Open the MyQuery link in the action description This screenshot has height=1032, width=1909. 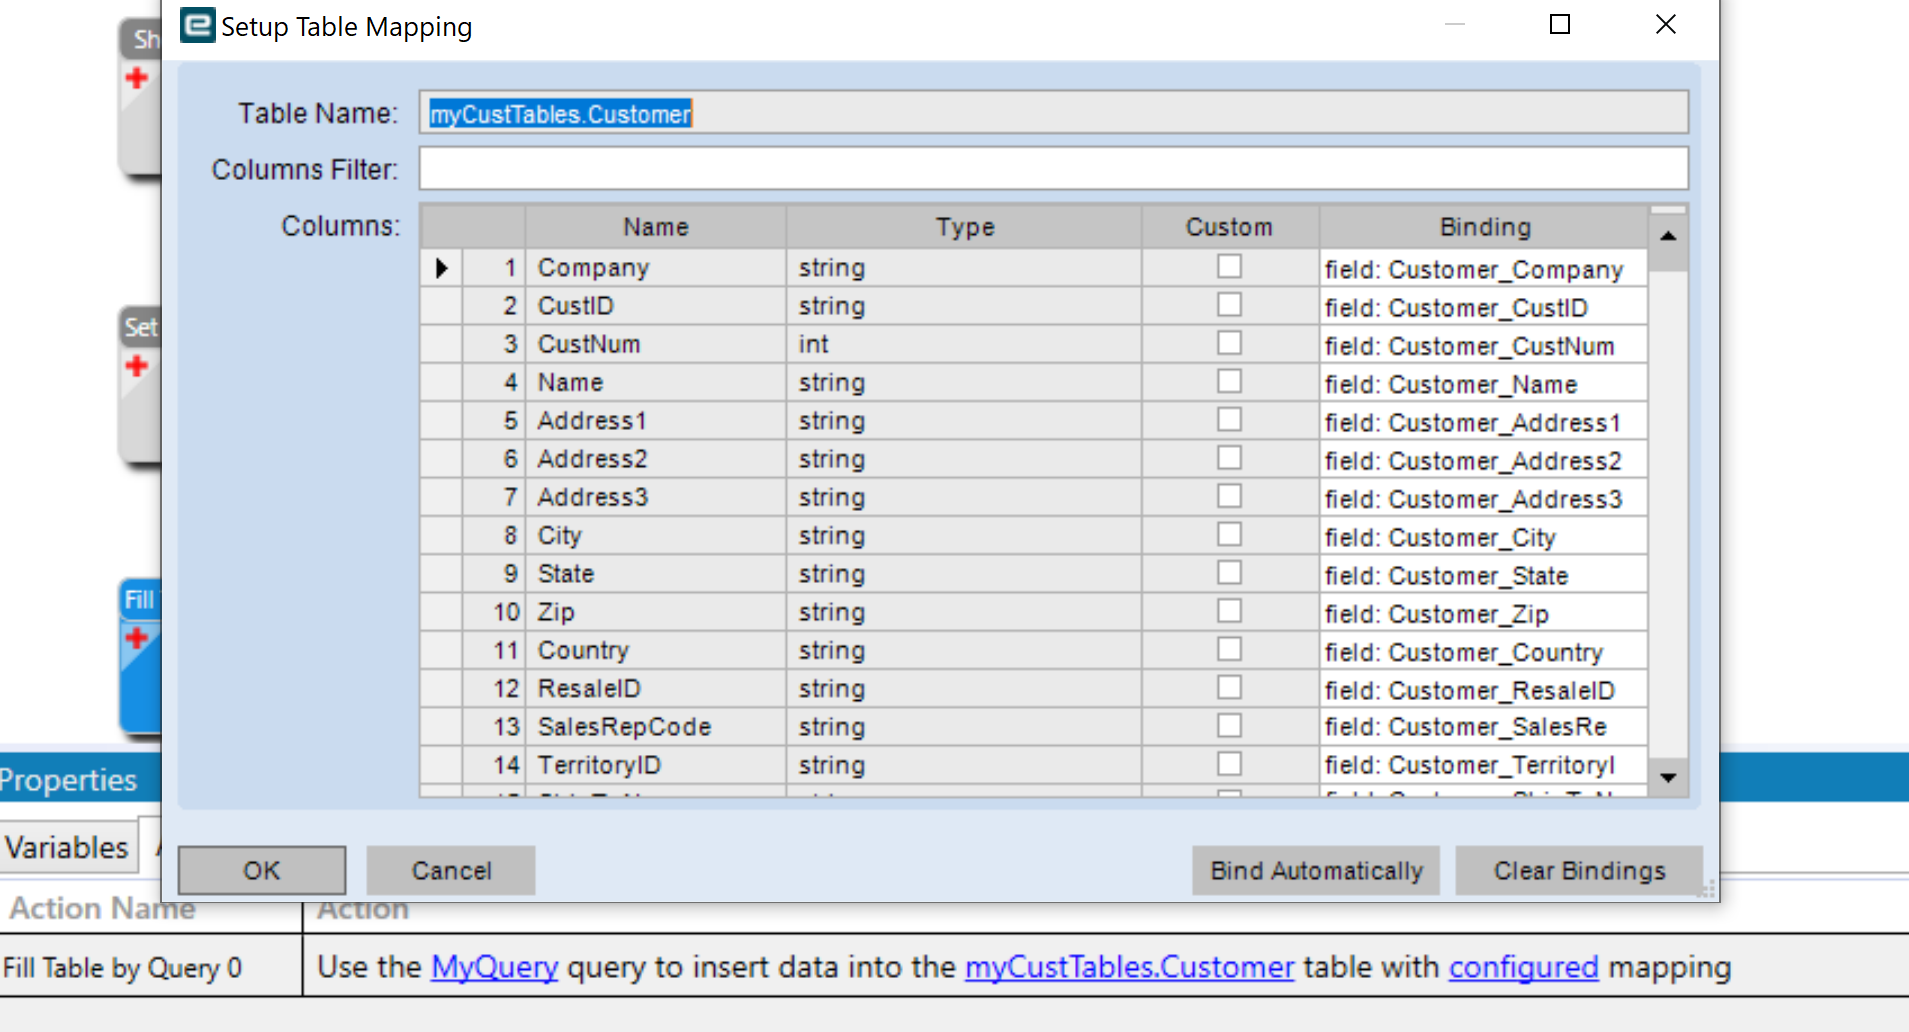click(x=493, y=967)
